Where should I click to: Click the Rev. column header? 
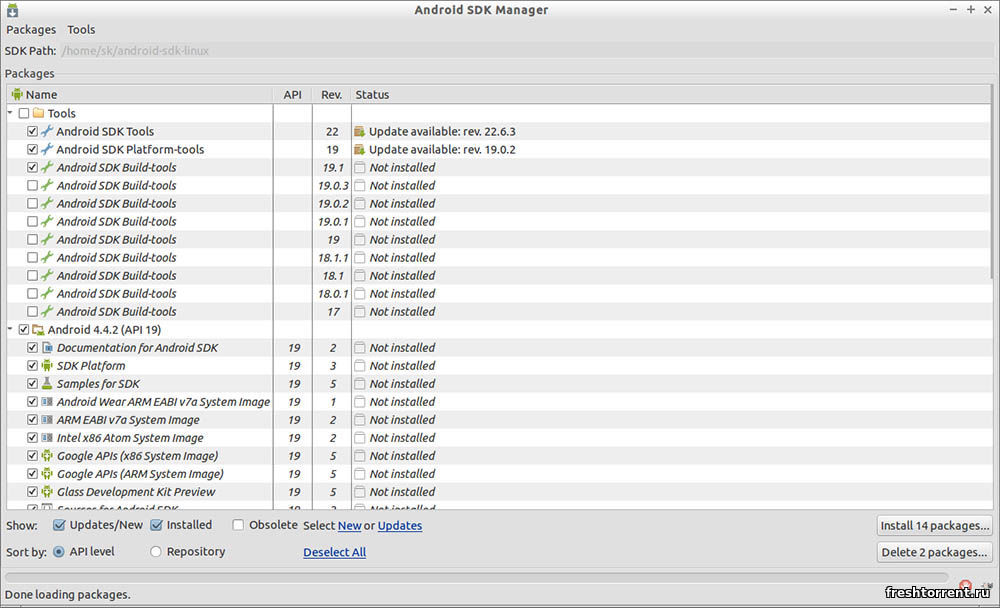[x=332, y=94]
